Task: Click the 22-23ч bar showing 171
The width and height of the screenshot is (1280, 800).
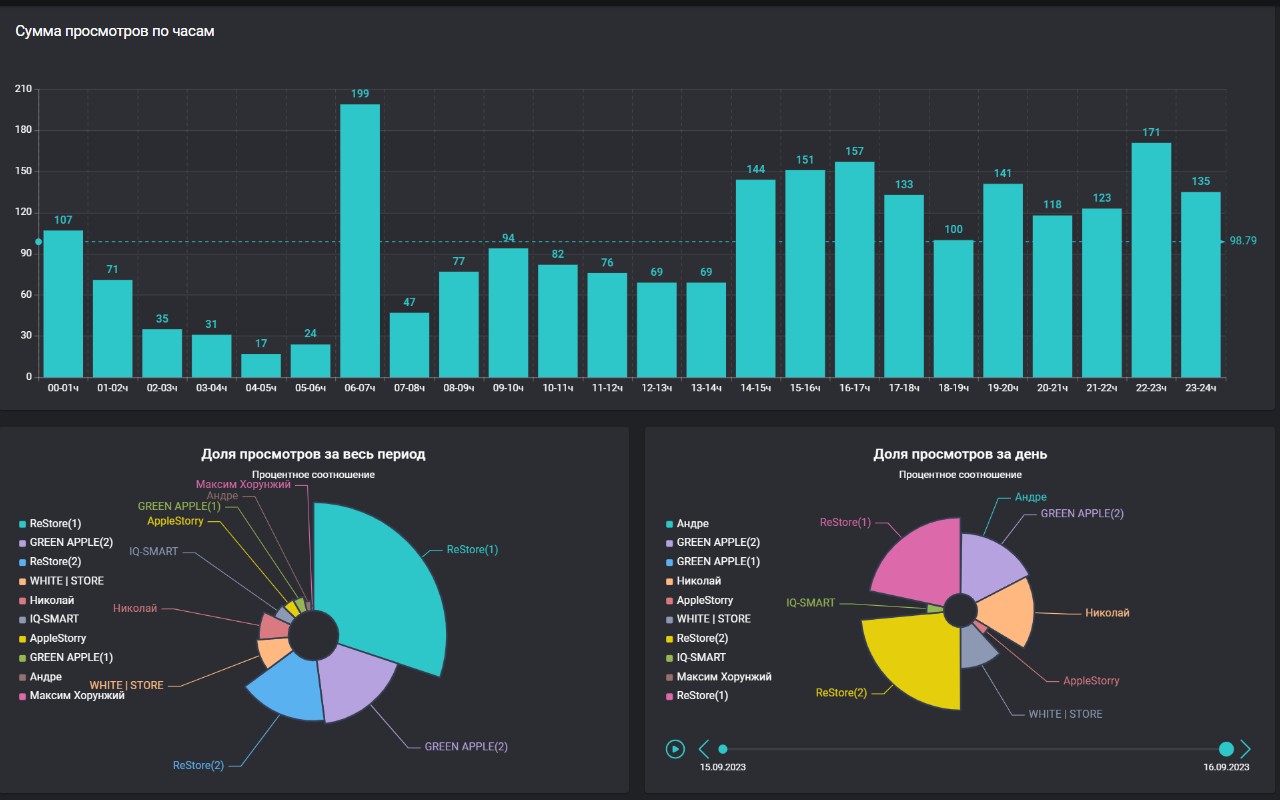Action: (1151, 260)
